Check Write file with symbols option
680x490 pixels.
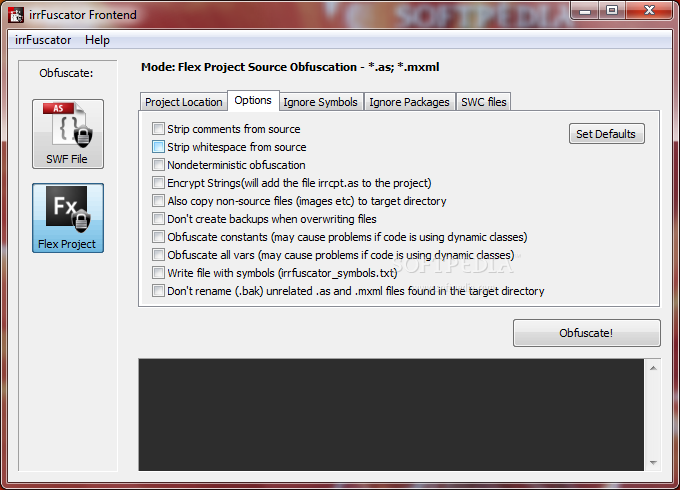(x=158, y=273)
